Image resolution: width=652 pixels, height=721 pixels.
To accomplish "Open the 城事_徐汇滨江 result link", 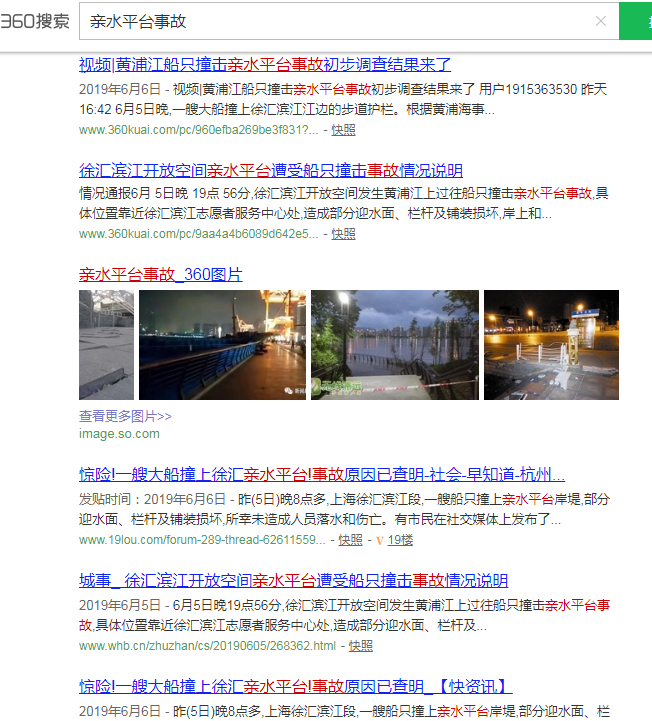I will 293,581.
